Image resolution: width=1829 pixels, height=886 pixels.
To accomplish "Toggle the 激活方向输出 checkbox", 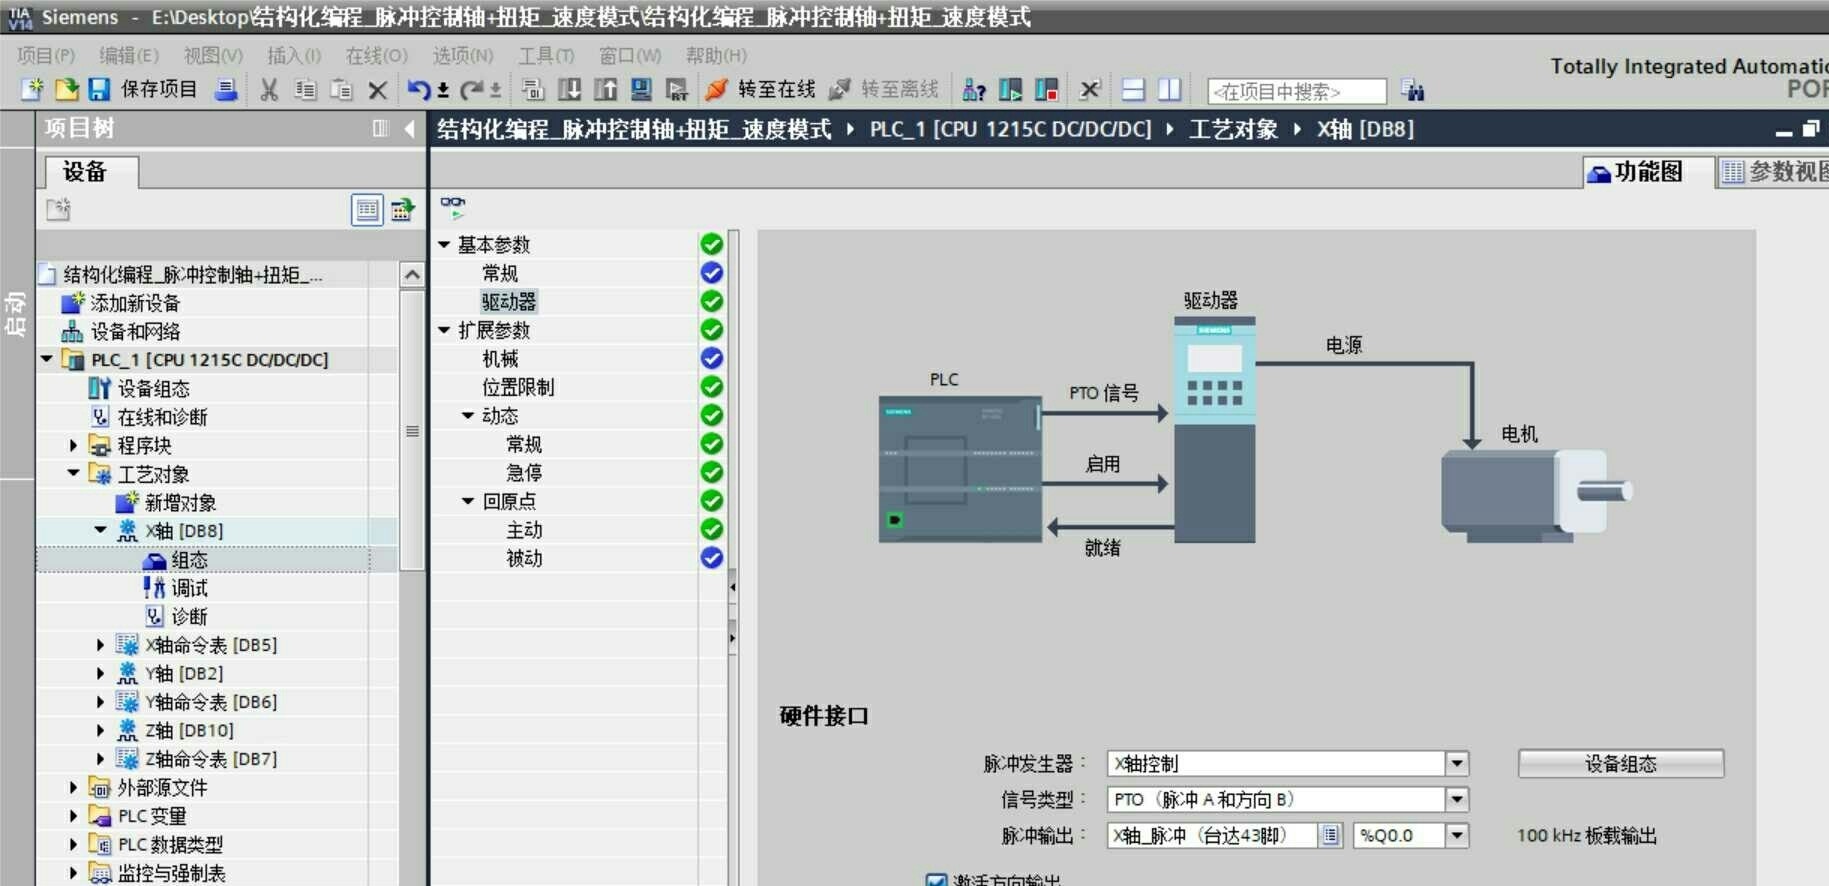I will click(936, 880).
